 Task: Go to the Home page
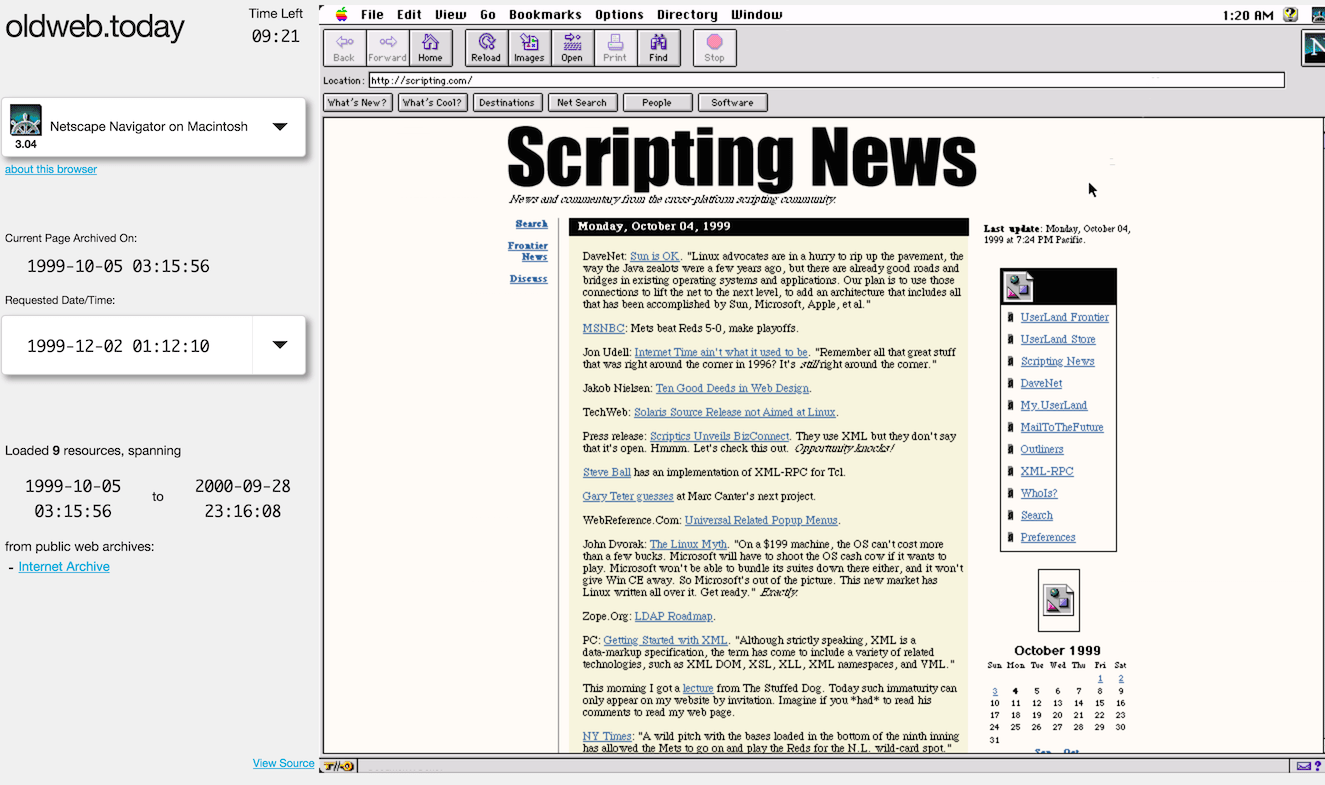click(x=430, y=47)
